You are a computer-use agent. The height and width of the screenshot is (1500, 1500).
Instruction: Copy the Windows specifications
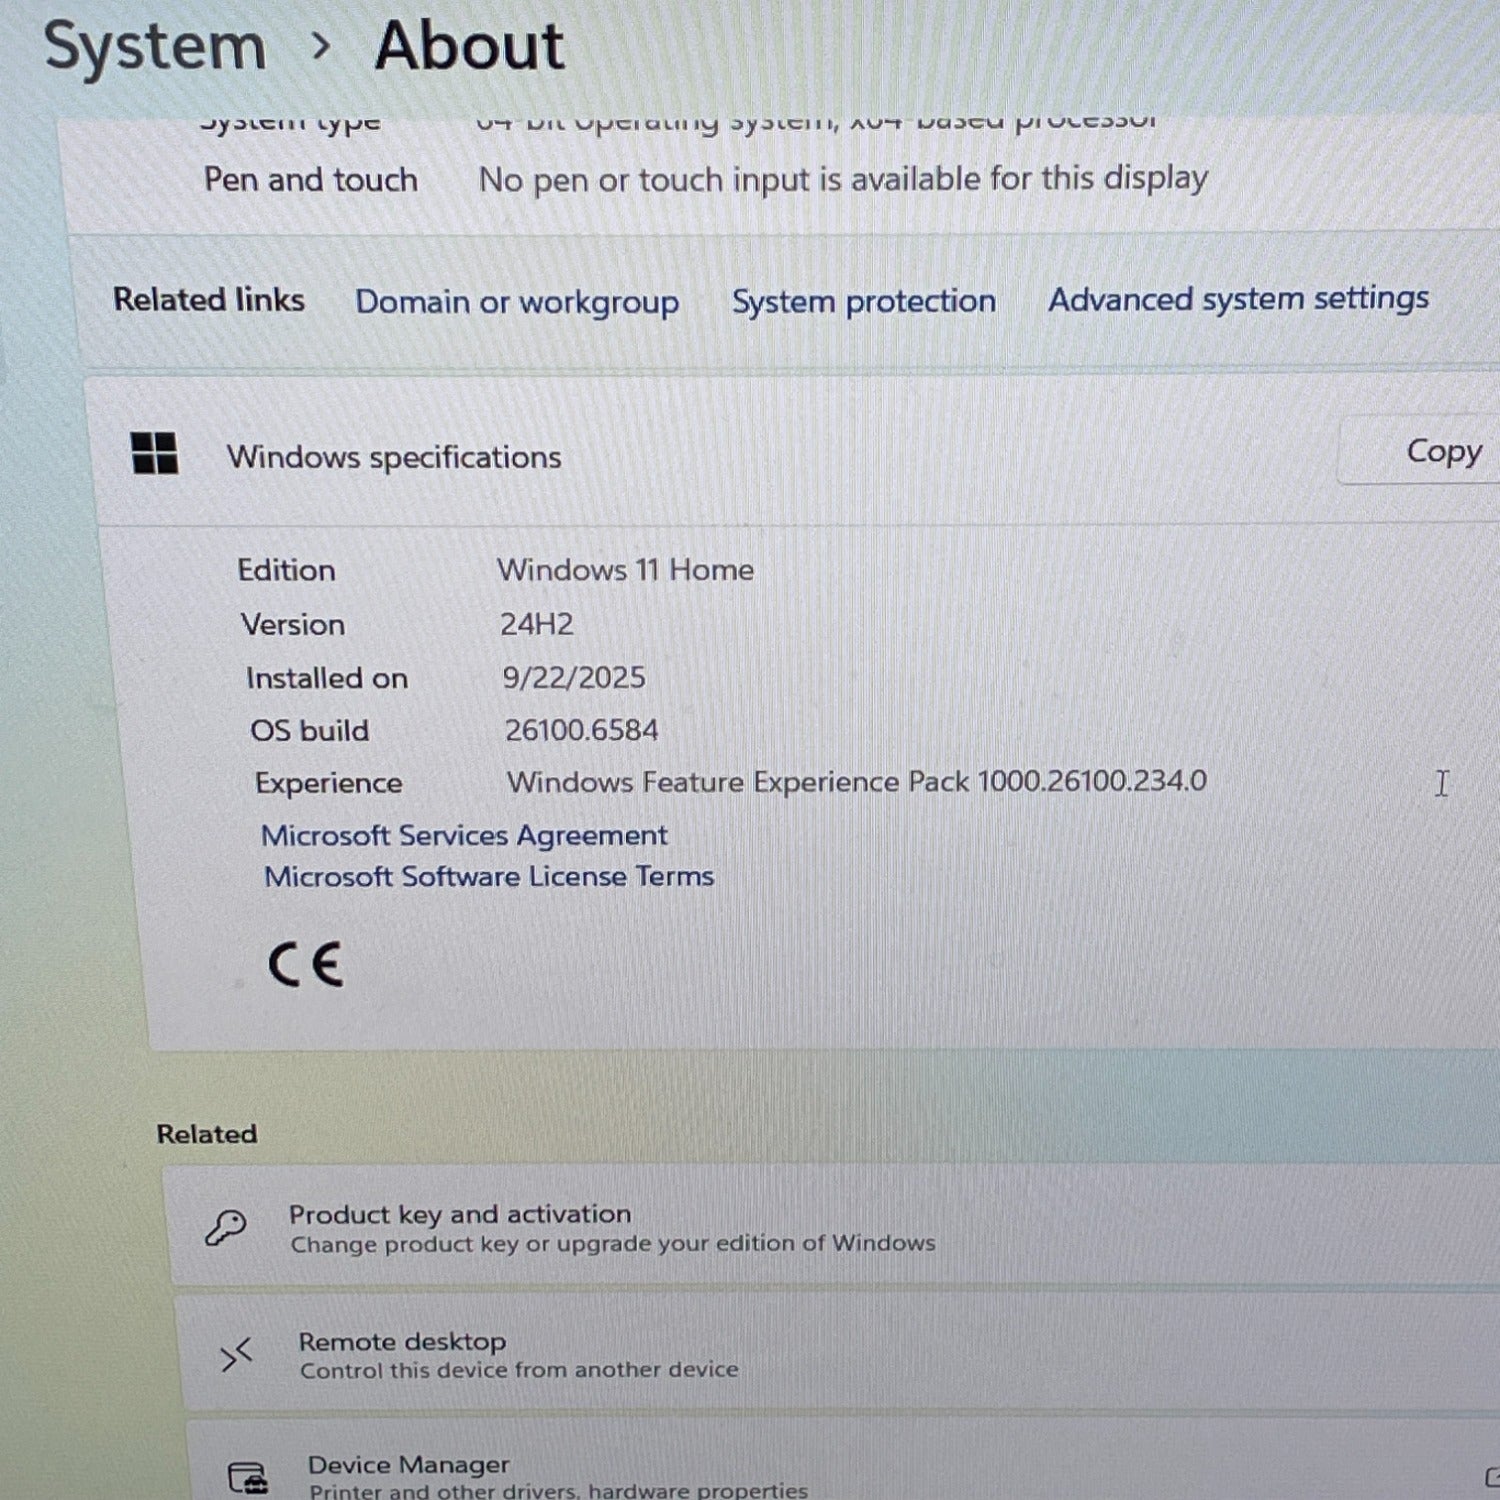pyautogui.click(x=1442, y=451)
